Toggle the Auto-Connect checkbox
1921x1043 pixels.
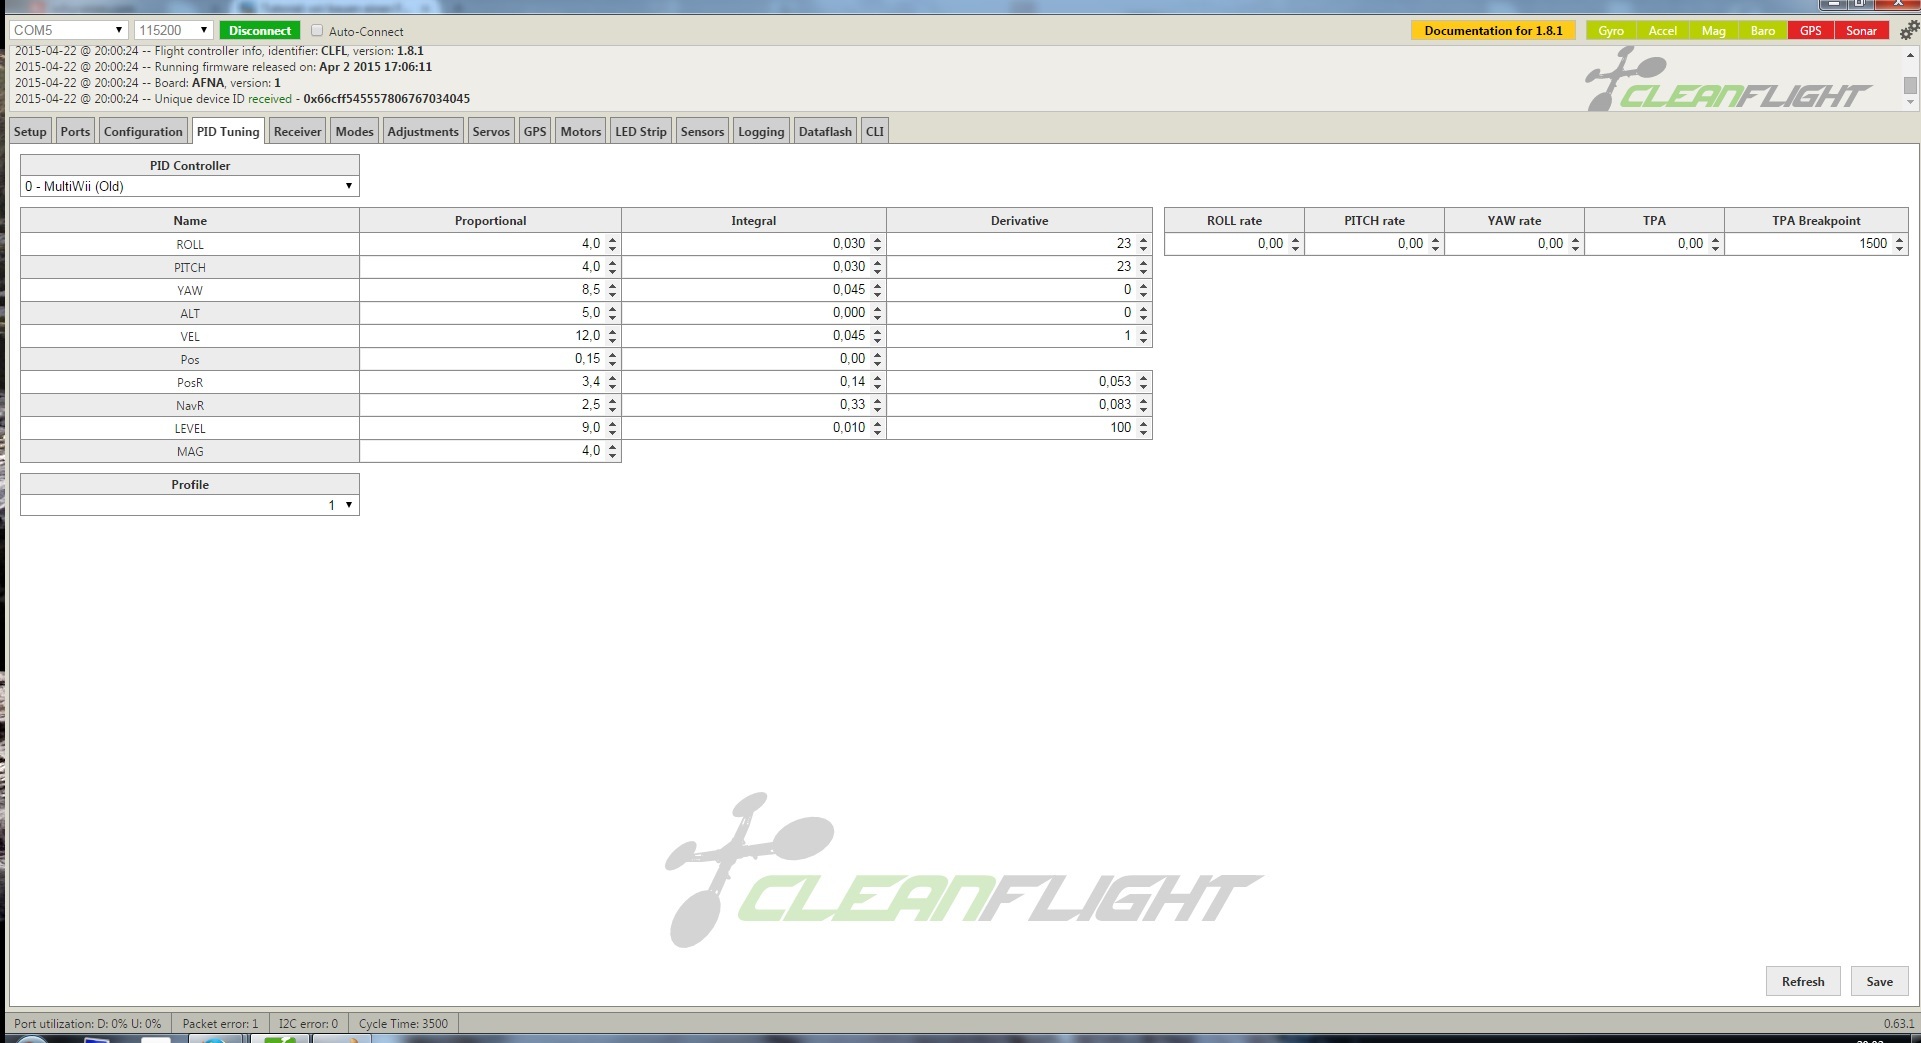coord(317,31)
